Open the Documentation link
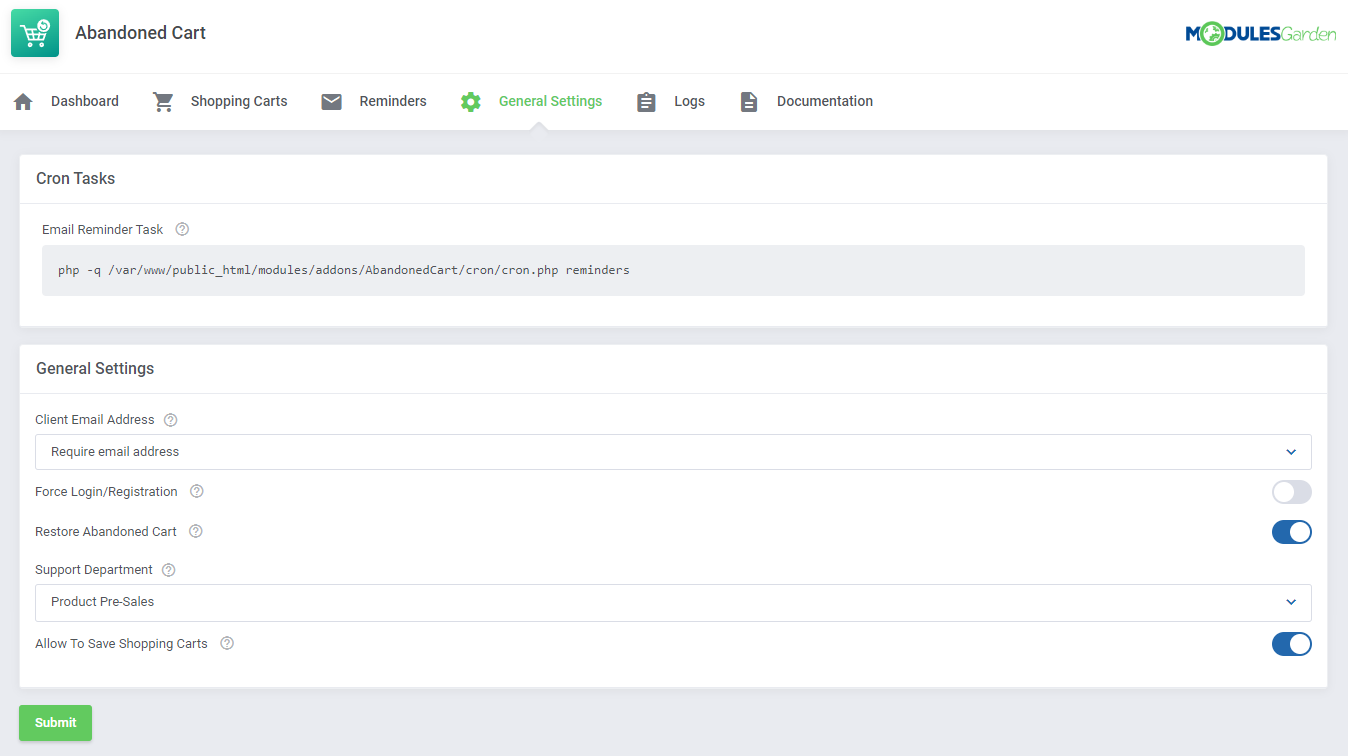The image size is (1348, 756). (824, 101)
